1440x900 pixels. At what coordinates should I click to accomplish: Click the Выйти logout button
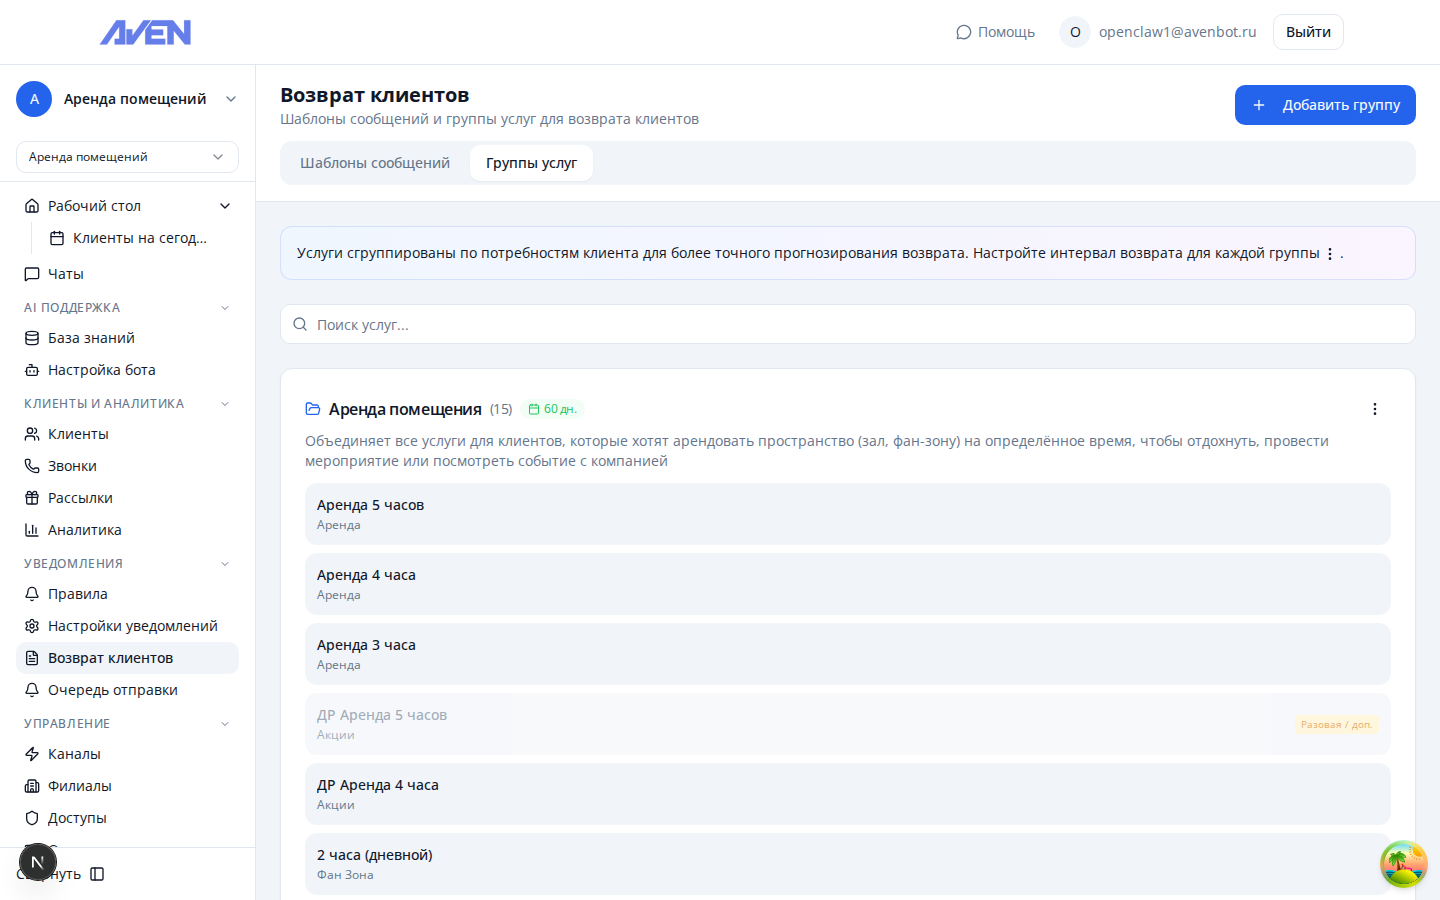(x=1307, y=32)
